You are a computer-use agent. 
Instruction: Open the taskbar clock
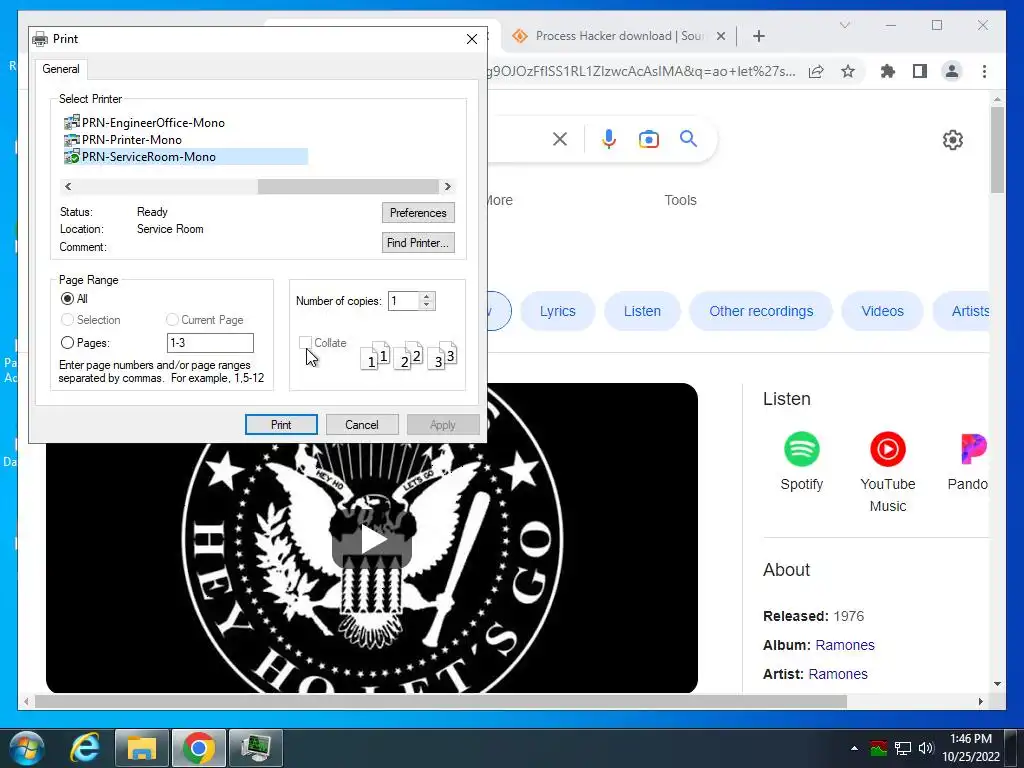[971, 748]
